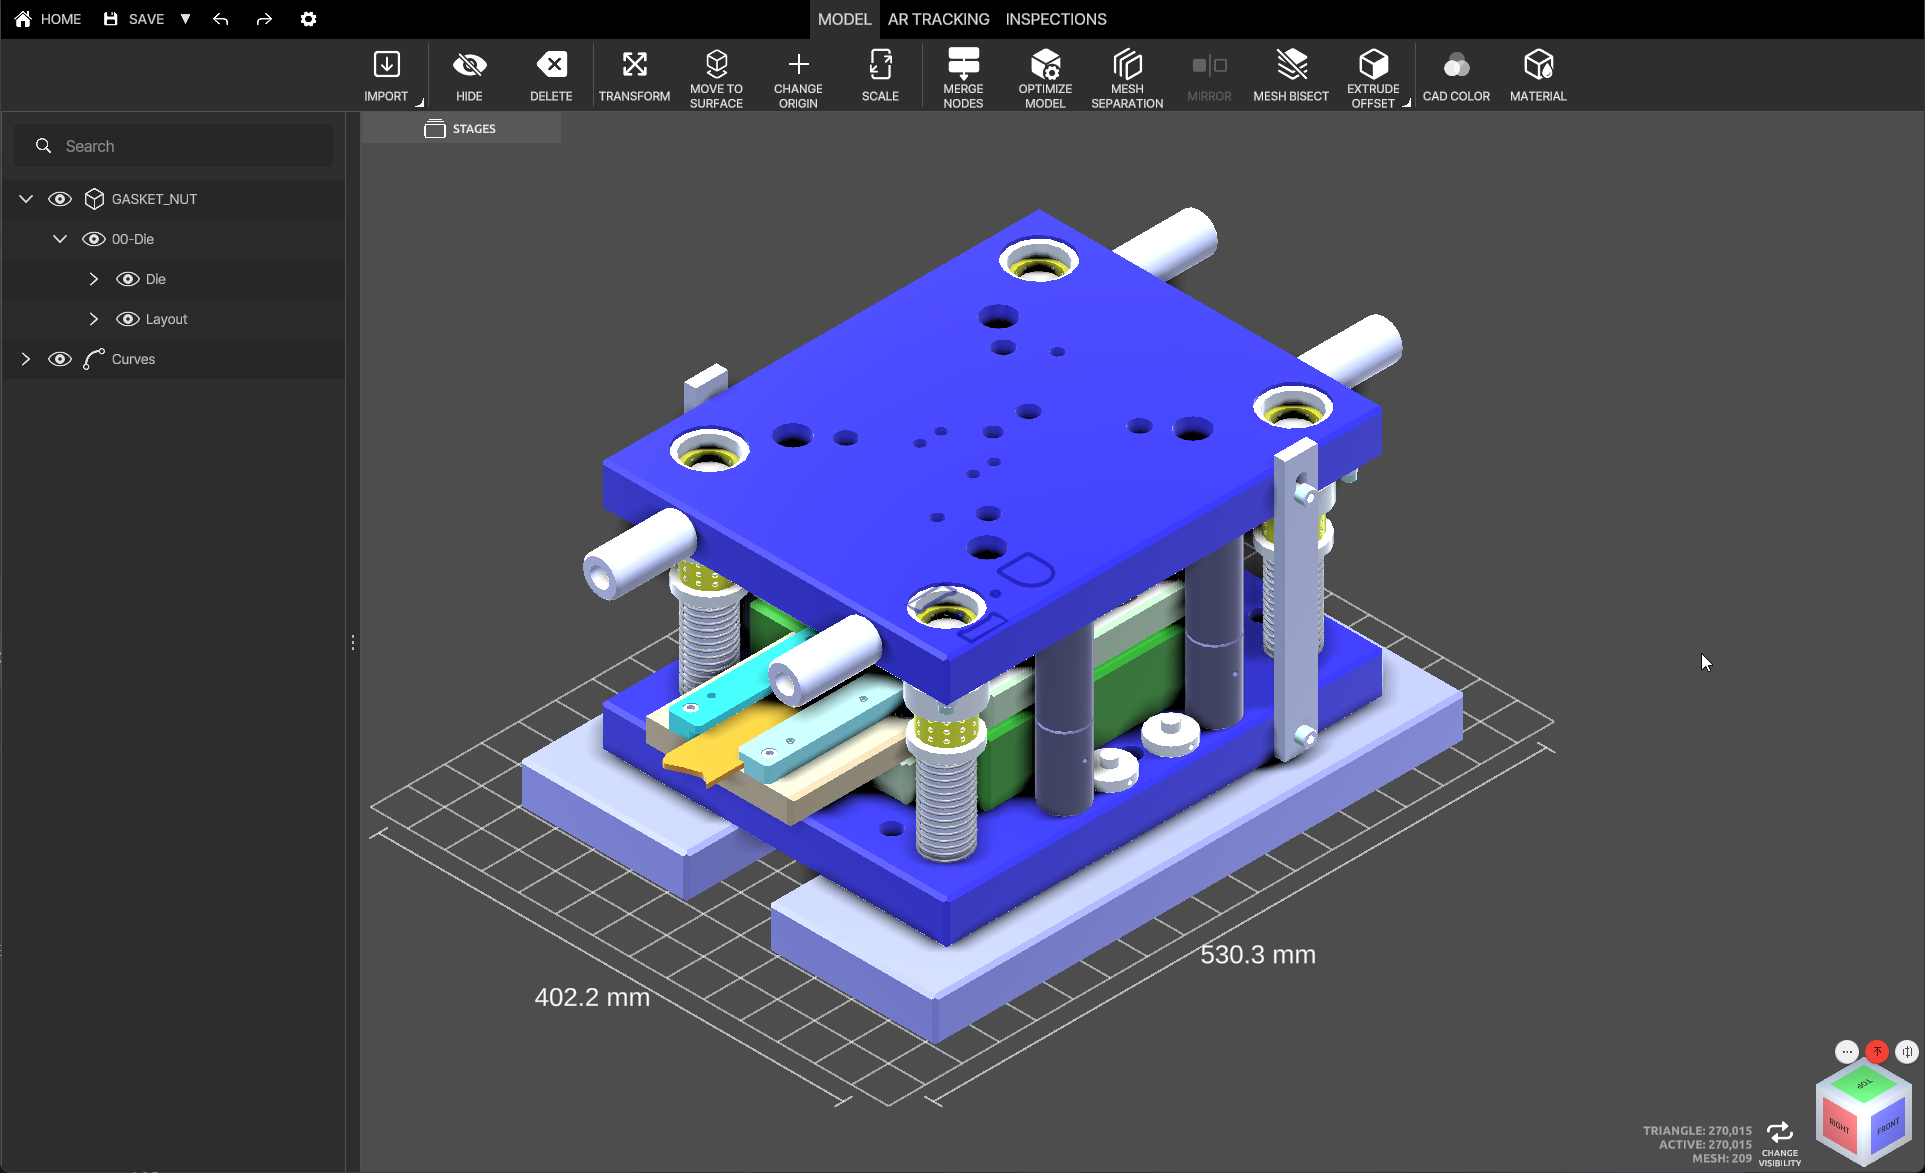This screenshot has width=1925, height=1173.
Task: Open the INSPECTIONS tab
Action: (1056, 19)
